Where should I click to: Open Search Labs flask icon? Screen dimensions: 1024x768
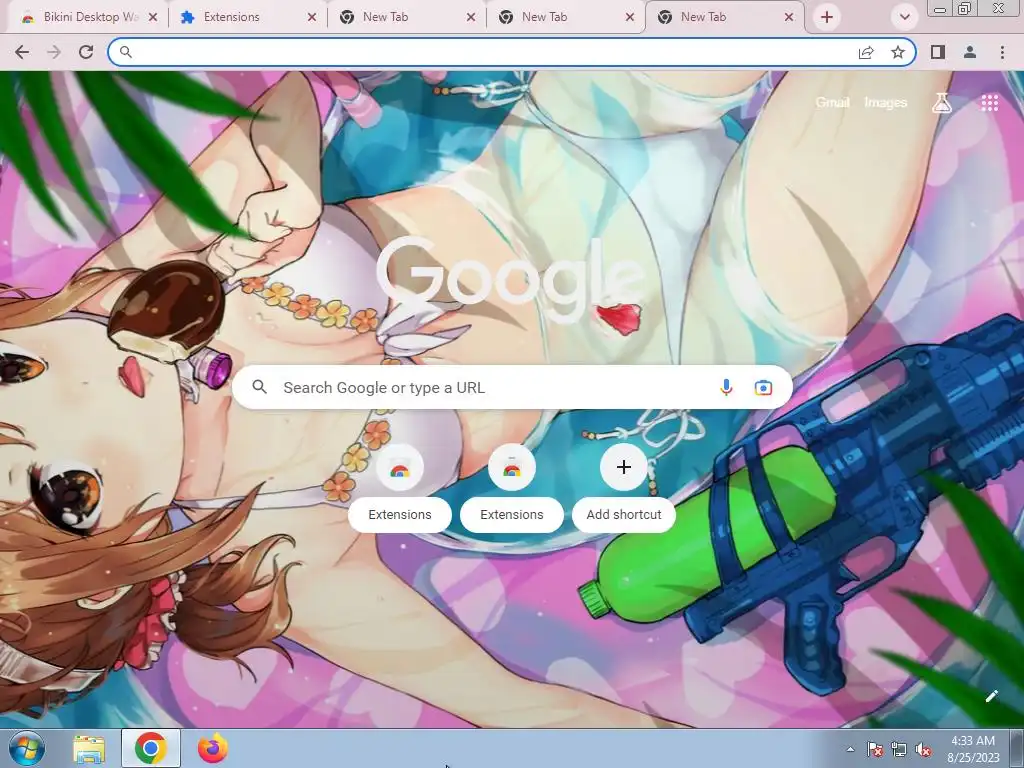click(942, 103)
